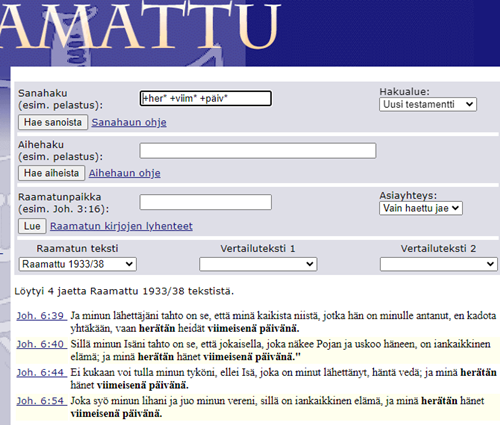Click the 'Asiayhteys:' label
The width and height of the screenshot is (500, 425).
click(x=408, y=195)
